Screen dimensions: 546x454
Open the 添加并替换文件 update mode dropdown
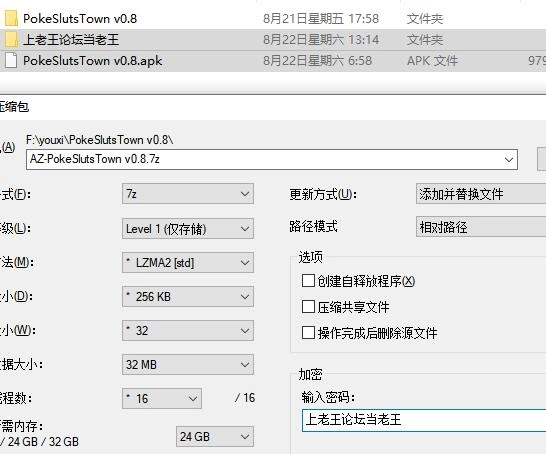pos(481,194)
